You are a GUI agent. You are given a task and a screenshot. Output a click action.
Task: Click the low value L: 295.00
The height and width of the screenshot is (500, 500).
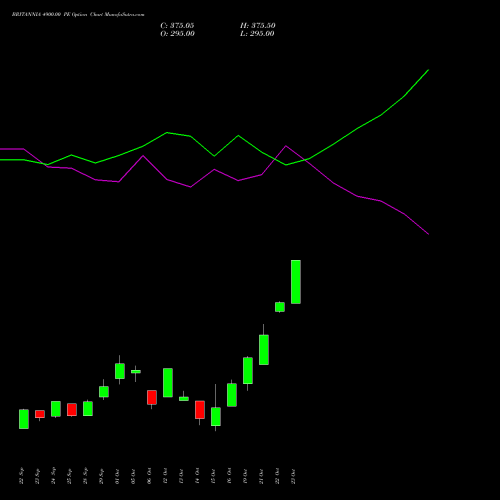click(x=257, y=33)
